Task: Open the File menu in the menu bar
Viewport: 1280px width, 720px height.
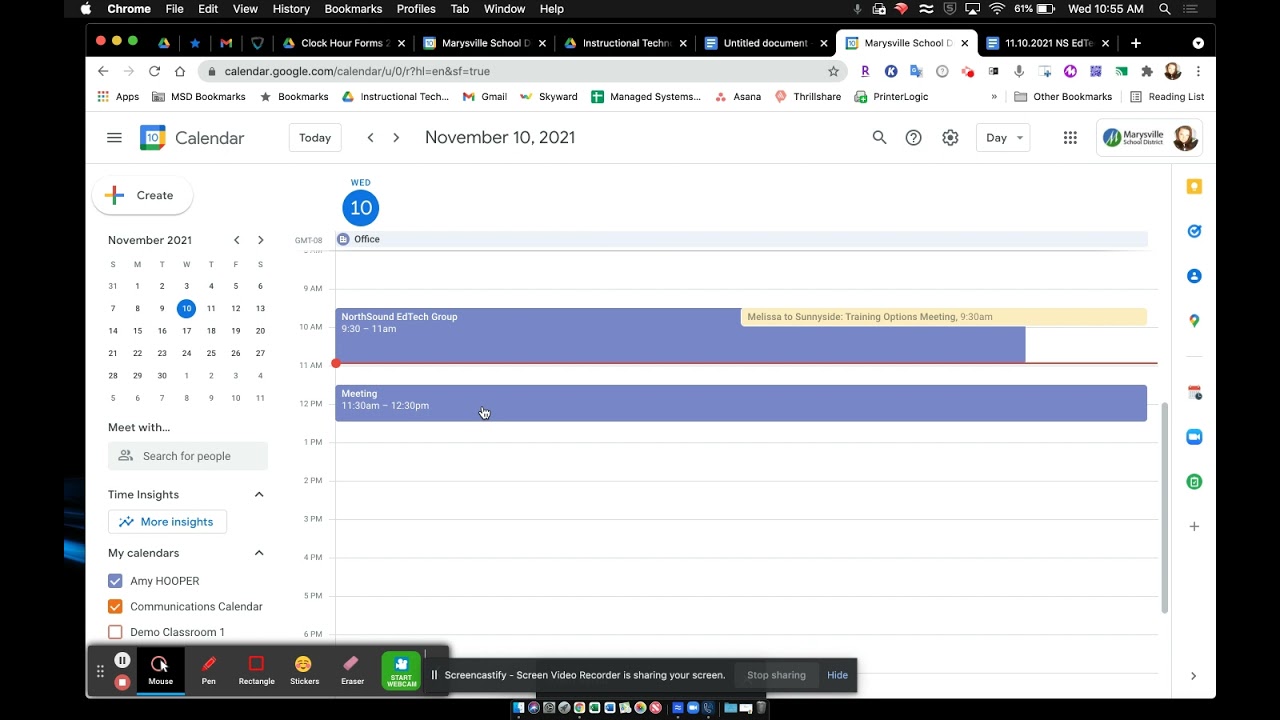Action: 174,9
